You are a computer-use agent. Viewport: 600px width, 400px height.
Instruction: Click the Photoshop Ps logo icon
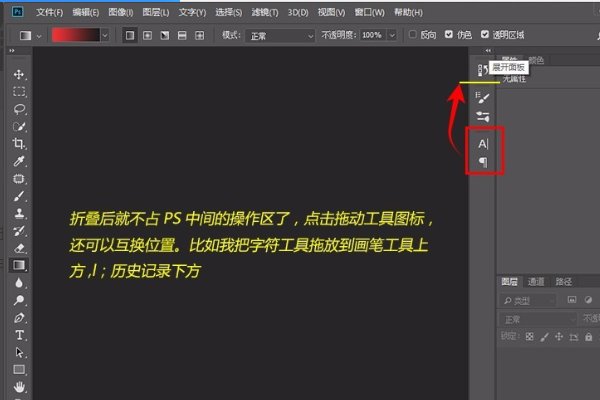coord(17,12)
